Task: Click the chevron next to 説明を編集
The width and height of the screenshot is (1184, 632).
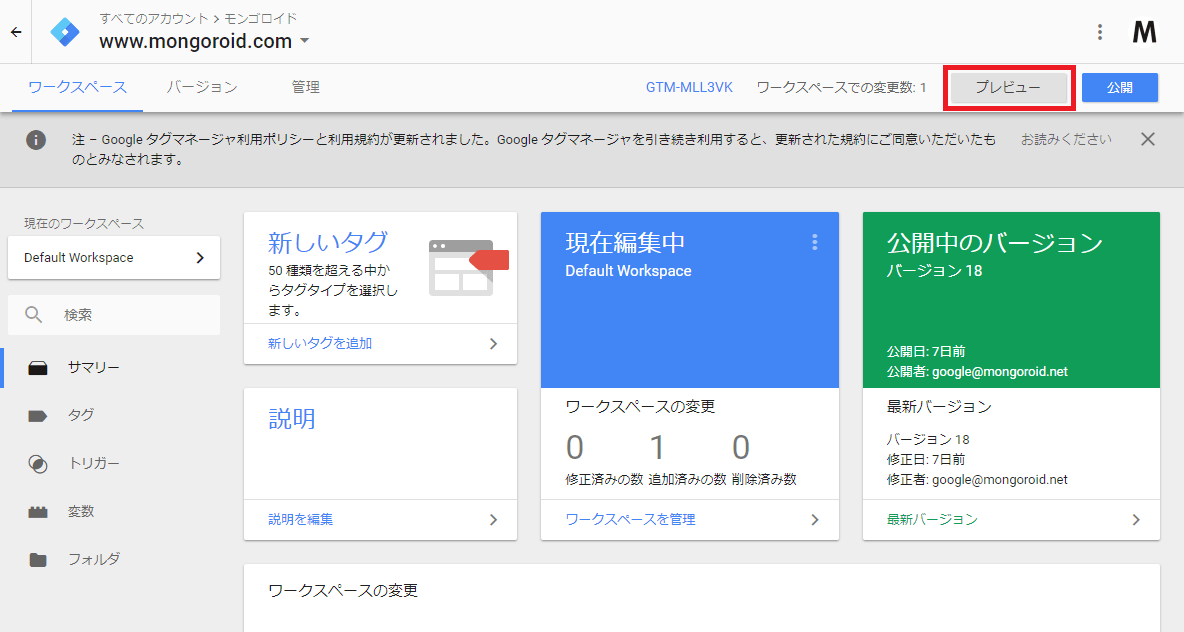Action: pos(493,519)
